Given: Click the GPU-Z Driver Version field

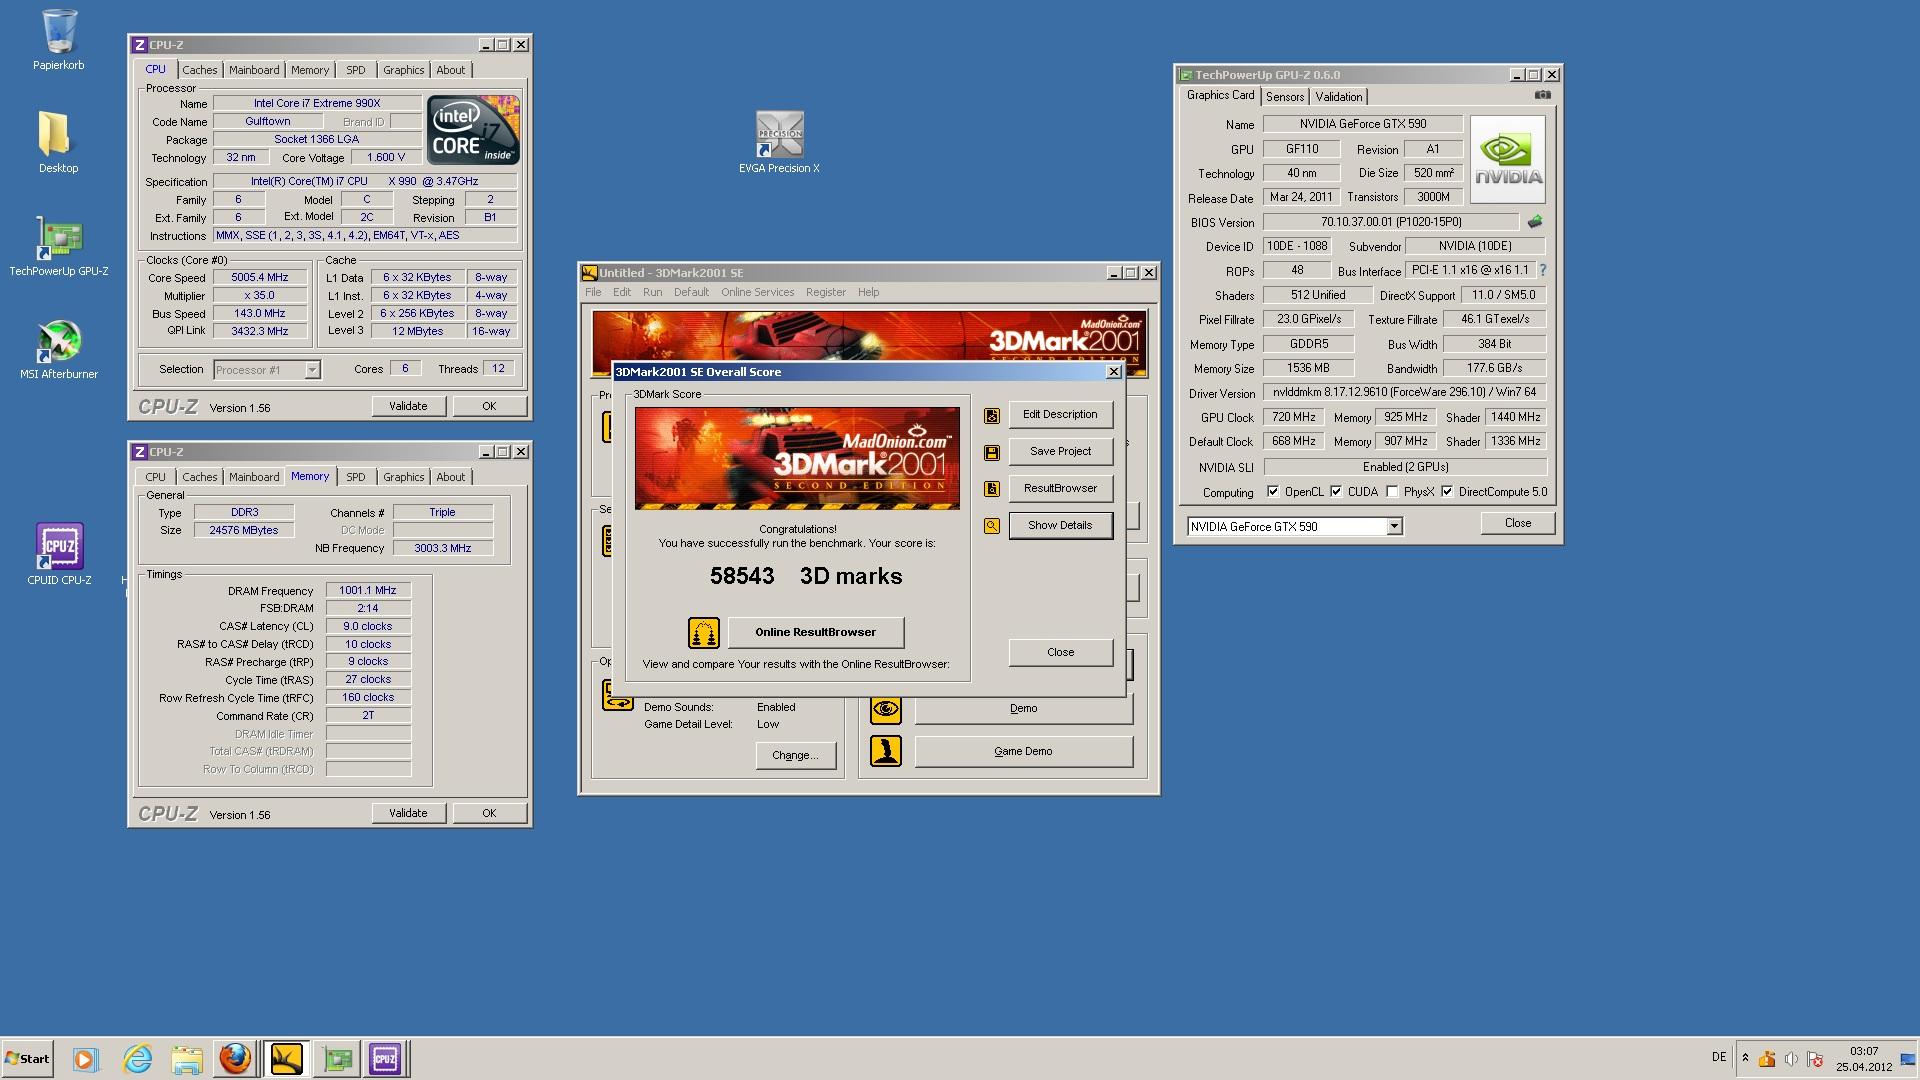Looking at the screenshot, I should tap(1404, 393).
